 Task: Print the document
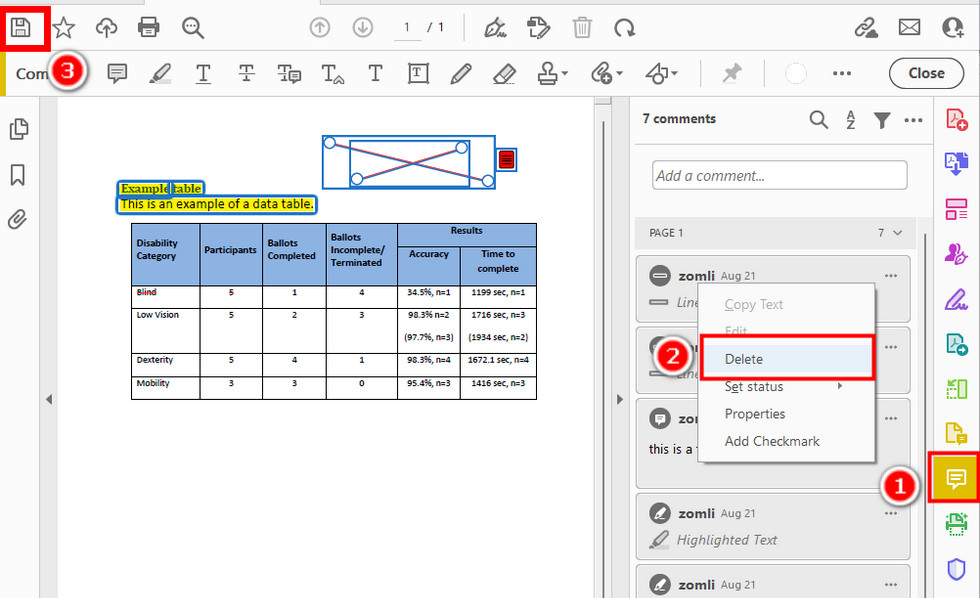click(148, 27)
